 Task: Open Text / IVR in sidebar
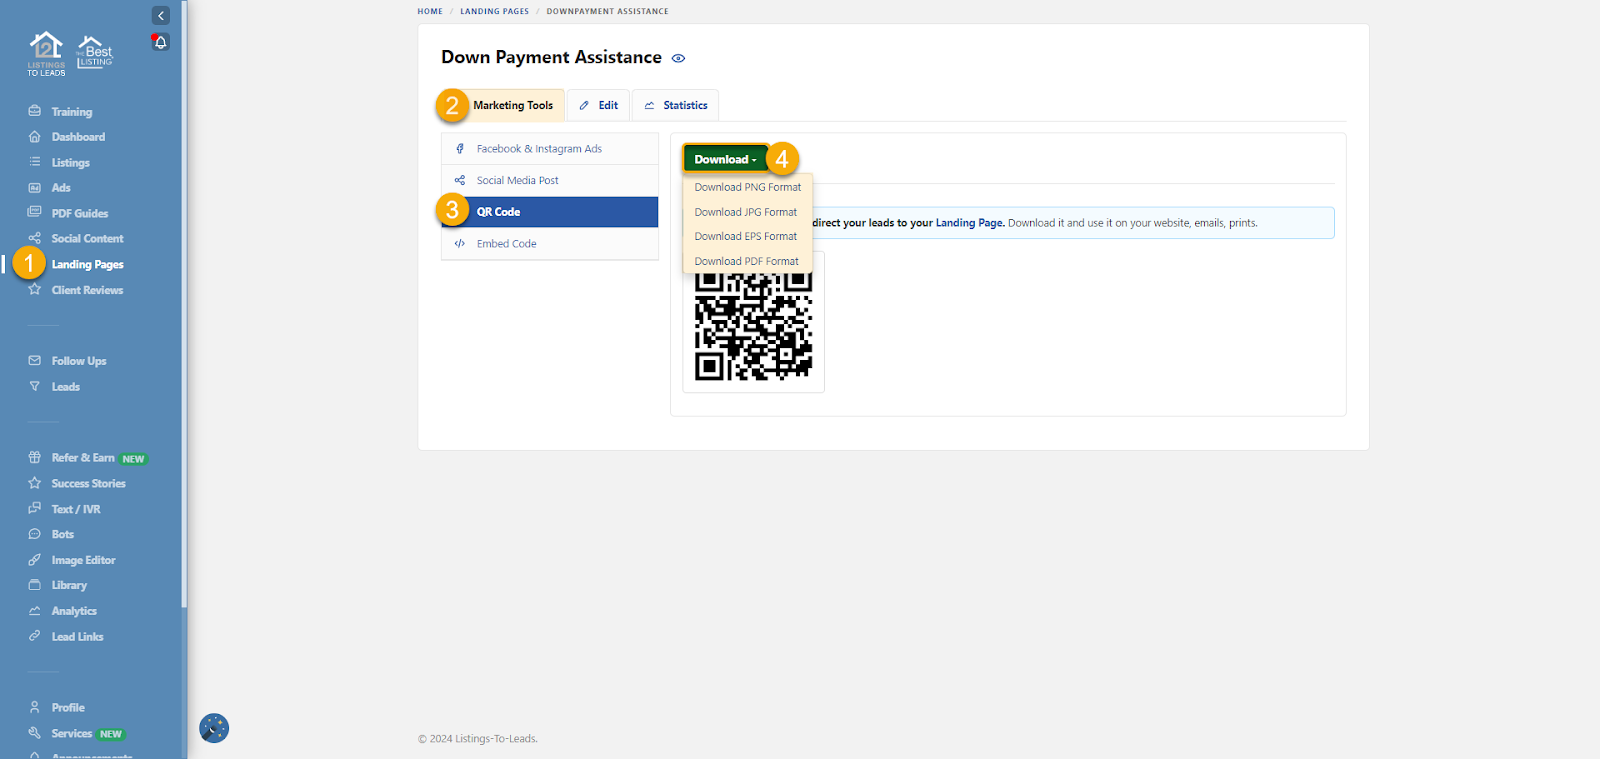pos(76,510)
